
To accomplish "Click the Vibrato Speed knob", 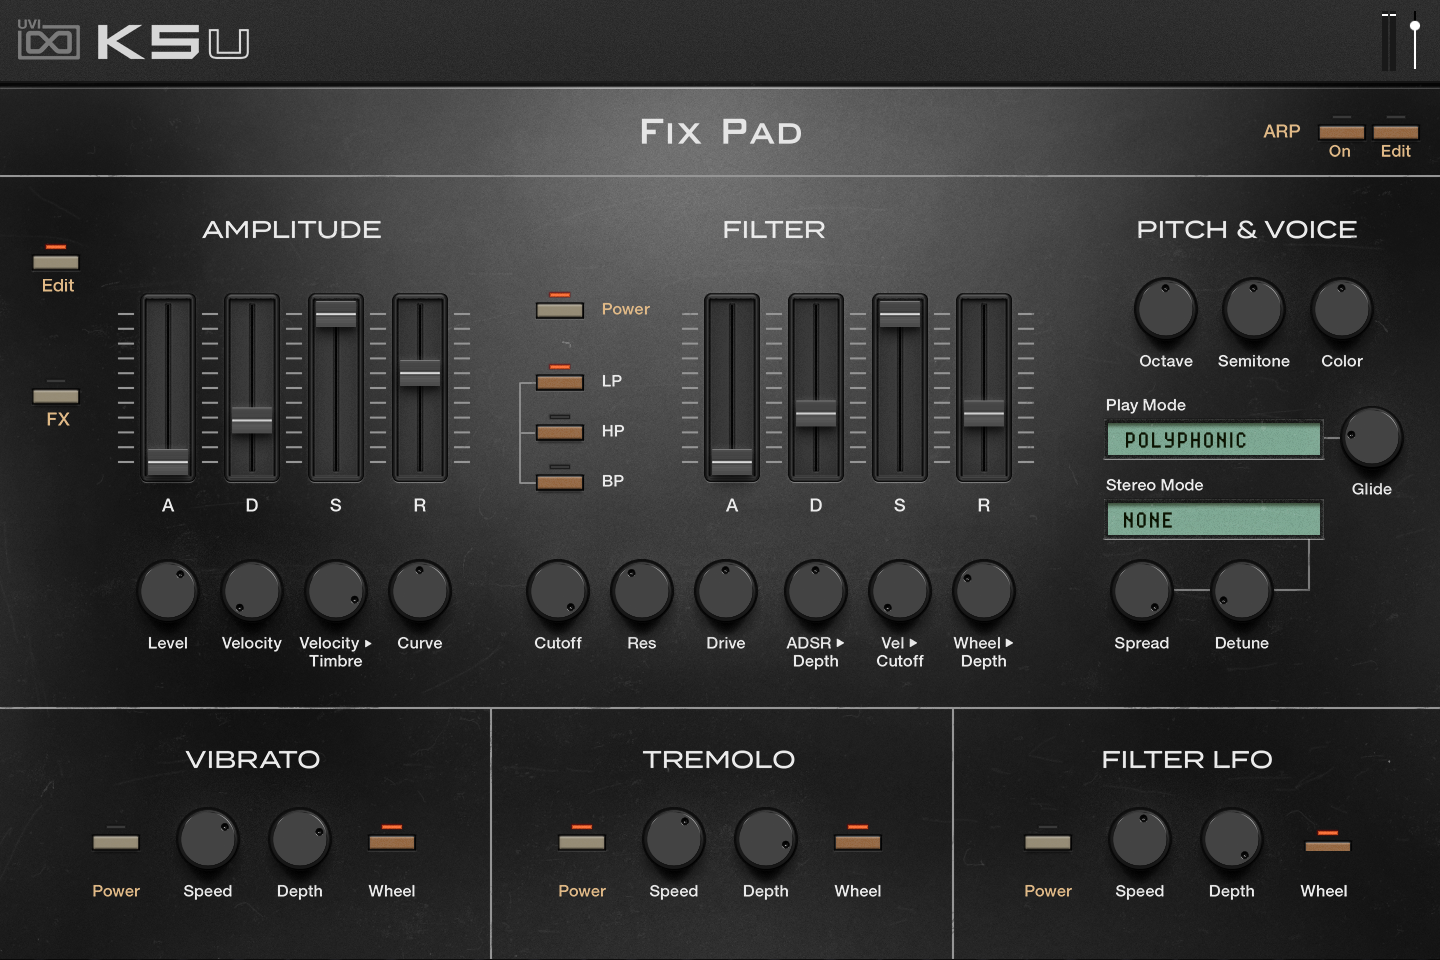I will [x=207, y=840].
